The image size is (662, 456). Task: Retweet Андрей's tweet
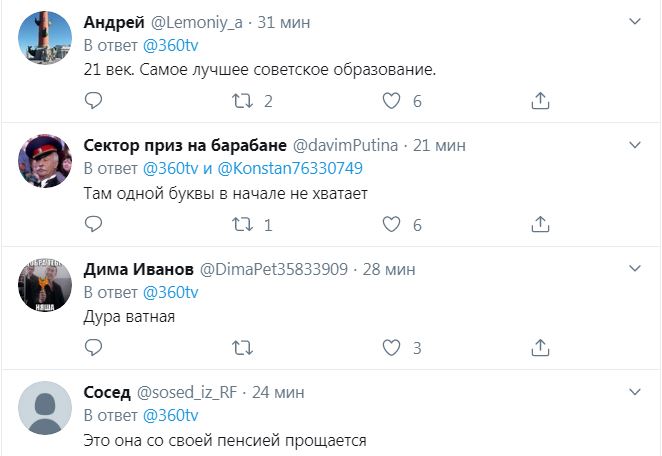241,101
